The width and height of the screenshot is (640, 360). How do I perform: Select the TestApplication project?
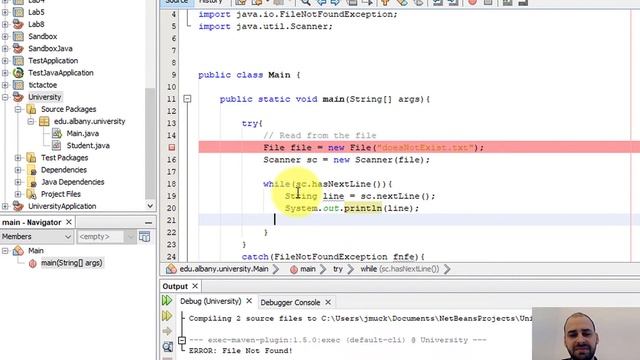point(53,61)
